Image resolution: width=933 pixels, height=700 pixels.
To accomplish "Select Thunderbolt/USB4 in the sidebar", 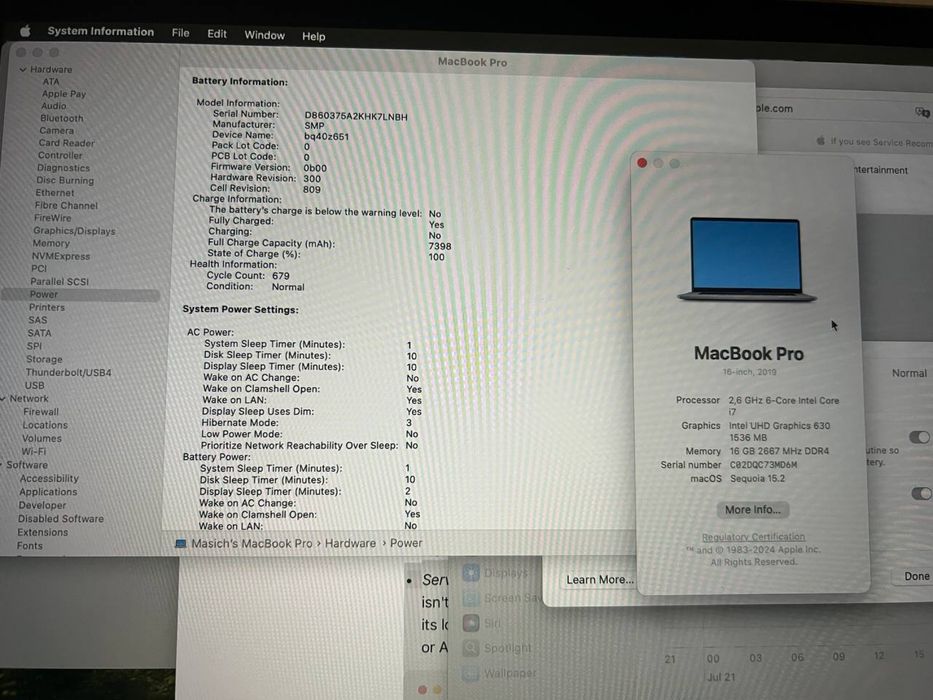I will coord(68,373).
